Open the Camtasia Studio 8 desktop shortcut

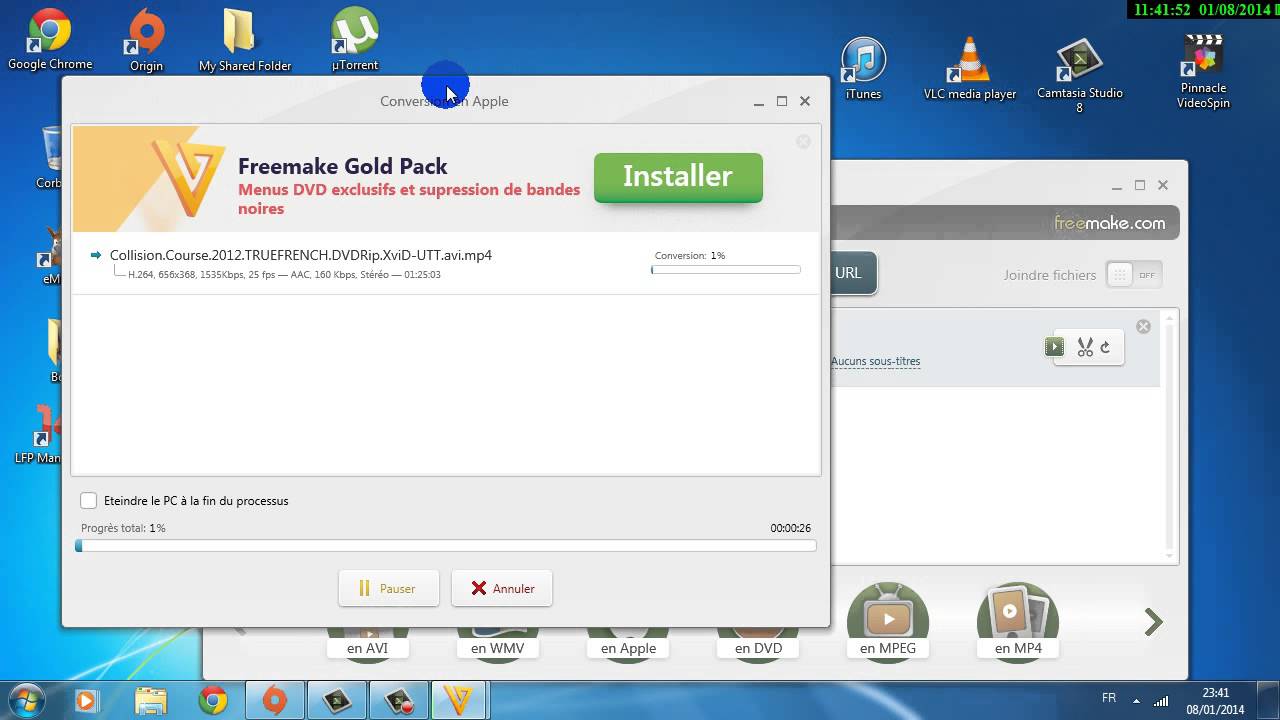click(1079, 76)
